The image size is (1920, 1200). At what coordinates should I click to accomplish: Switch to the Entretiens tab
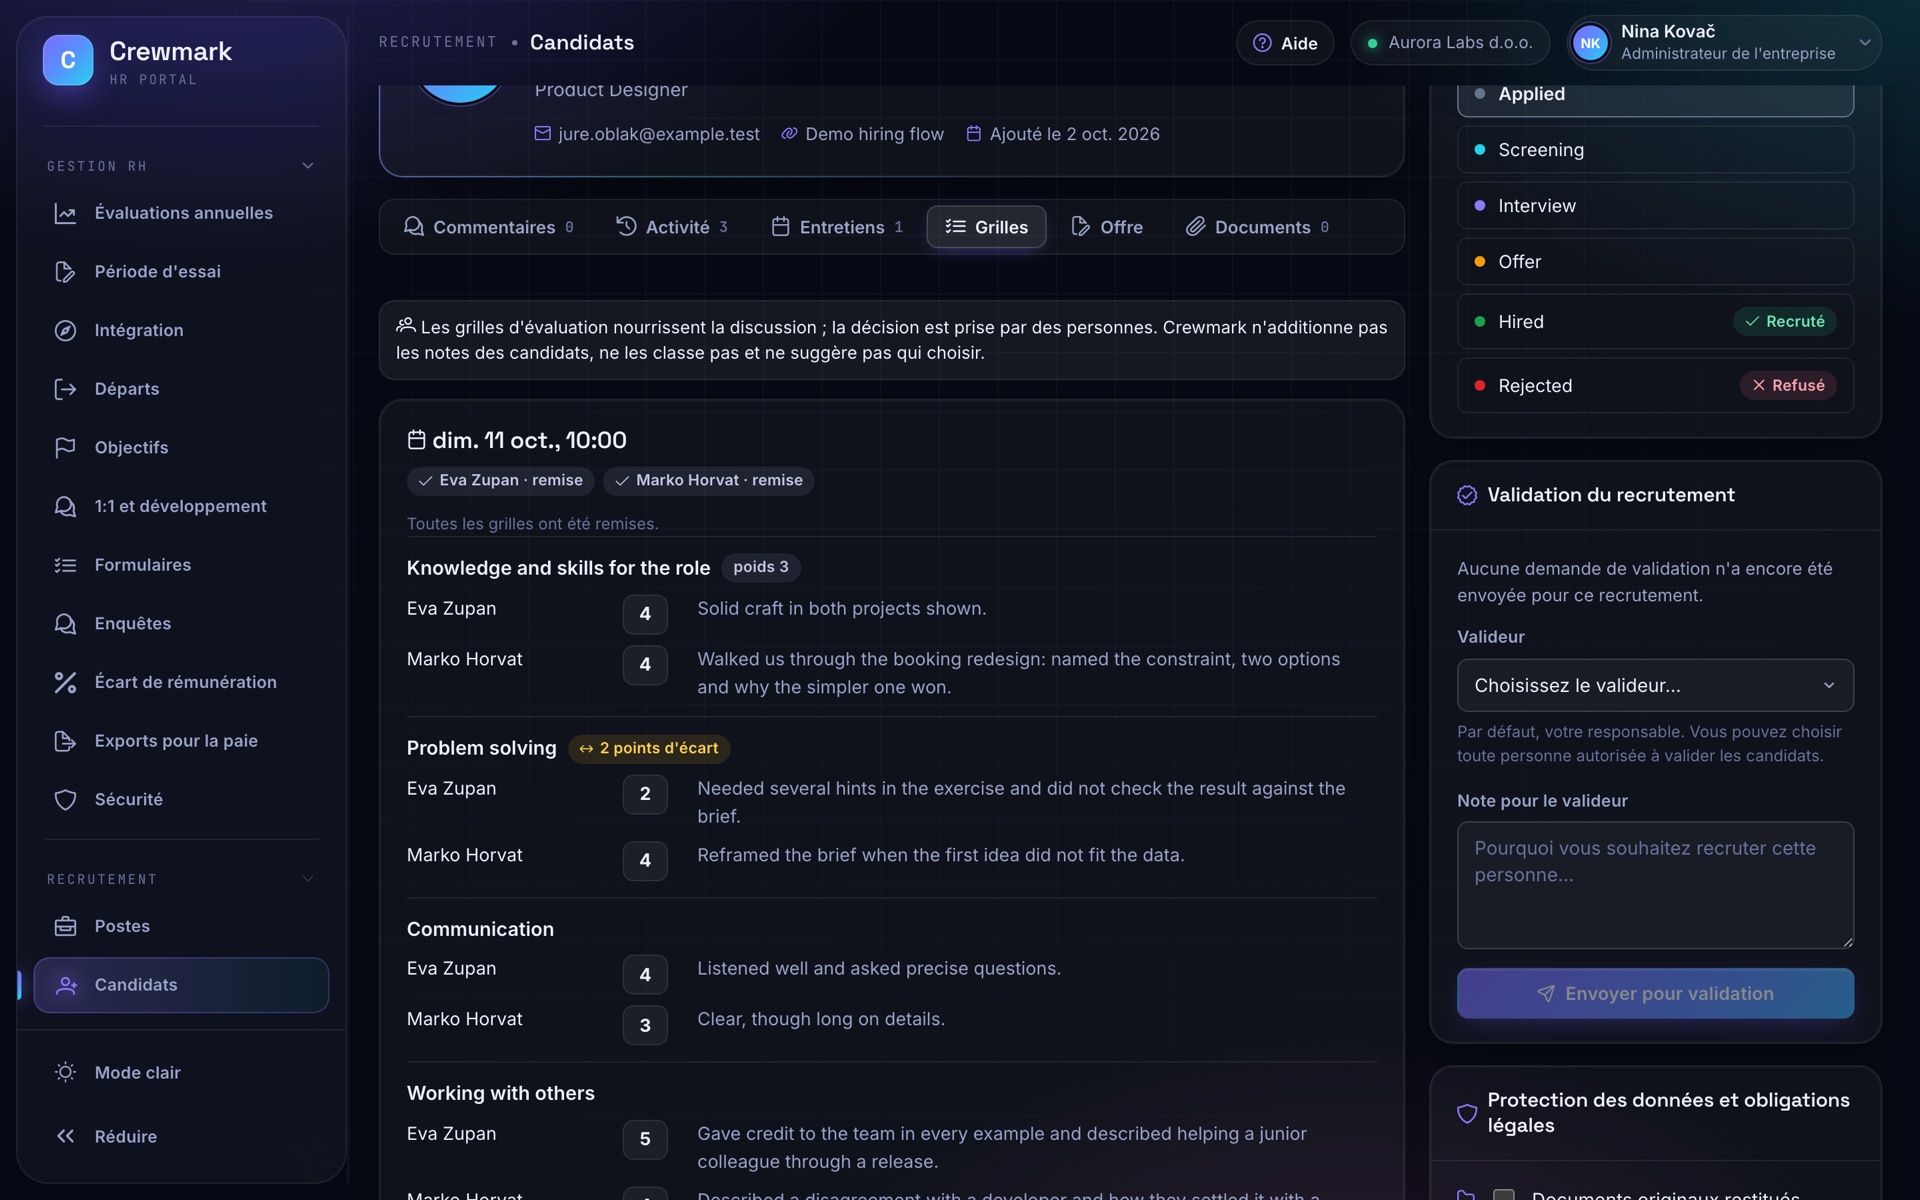pos(837,227)
